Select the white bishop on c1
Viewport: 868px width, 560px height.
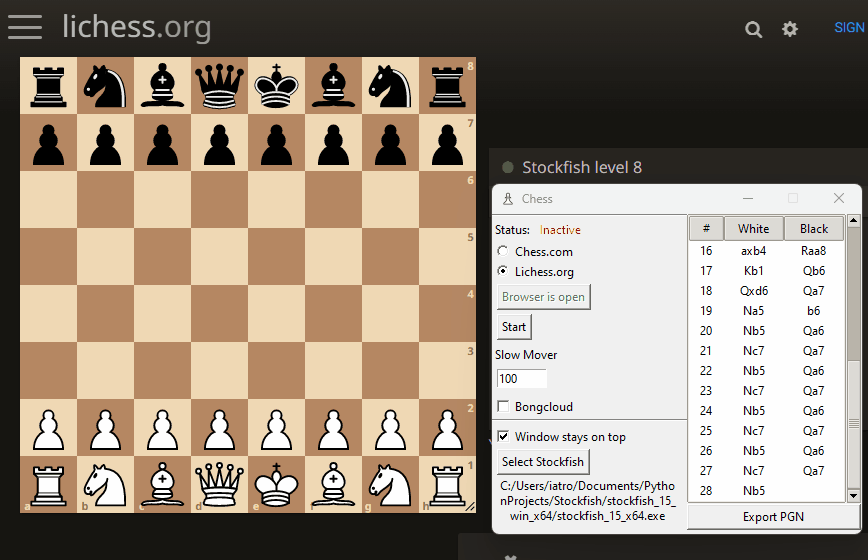(162, 485)
